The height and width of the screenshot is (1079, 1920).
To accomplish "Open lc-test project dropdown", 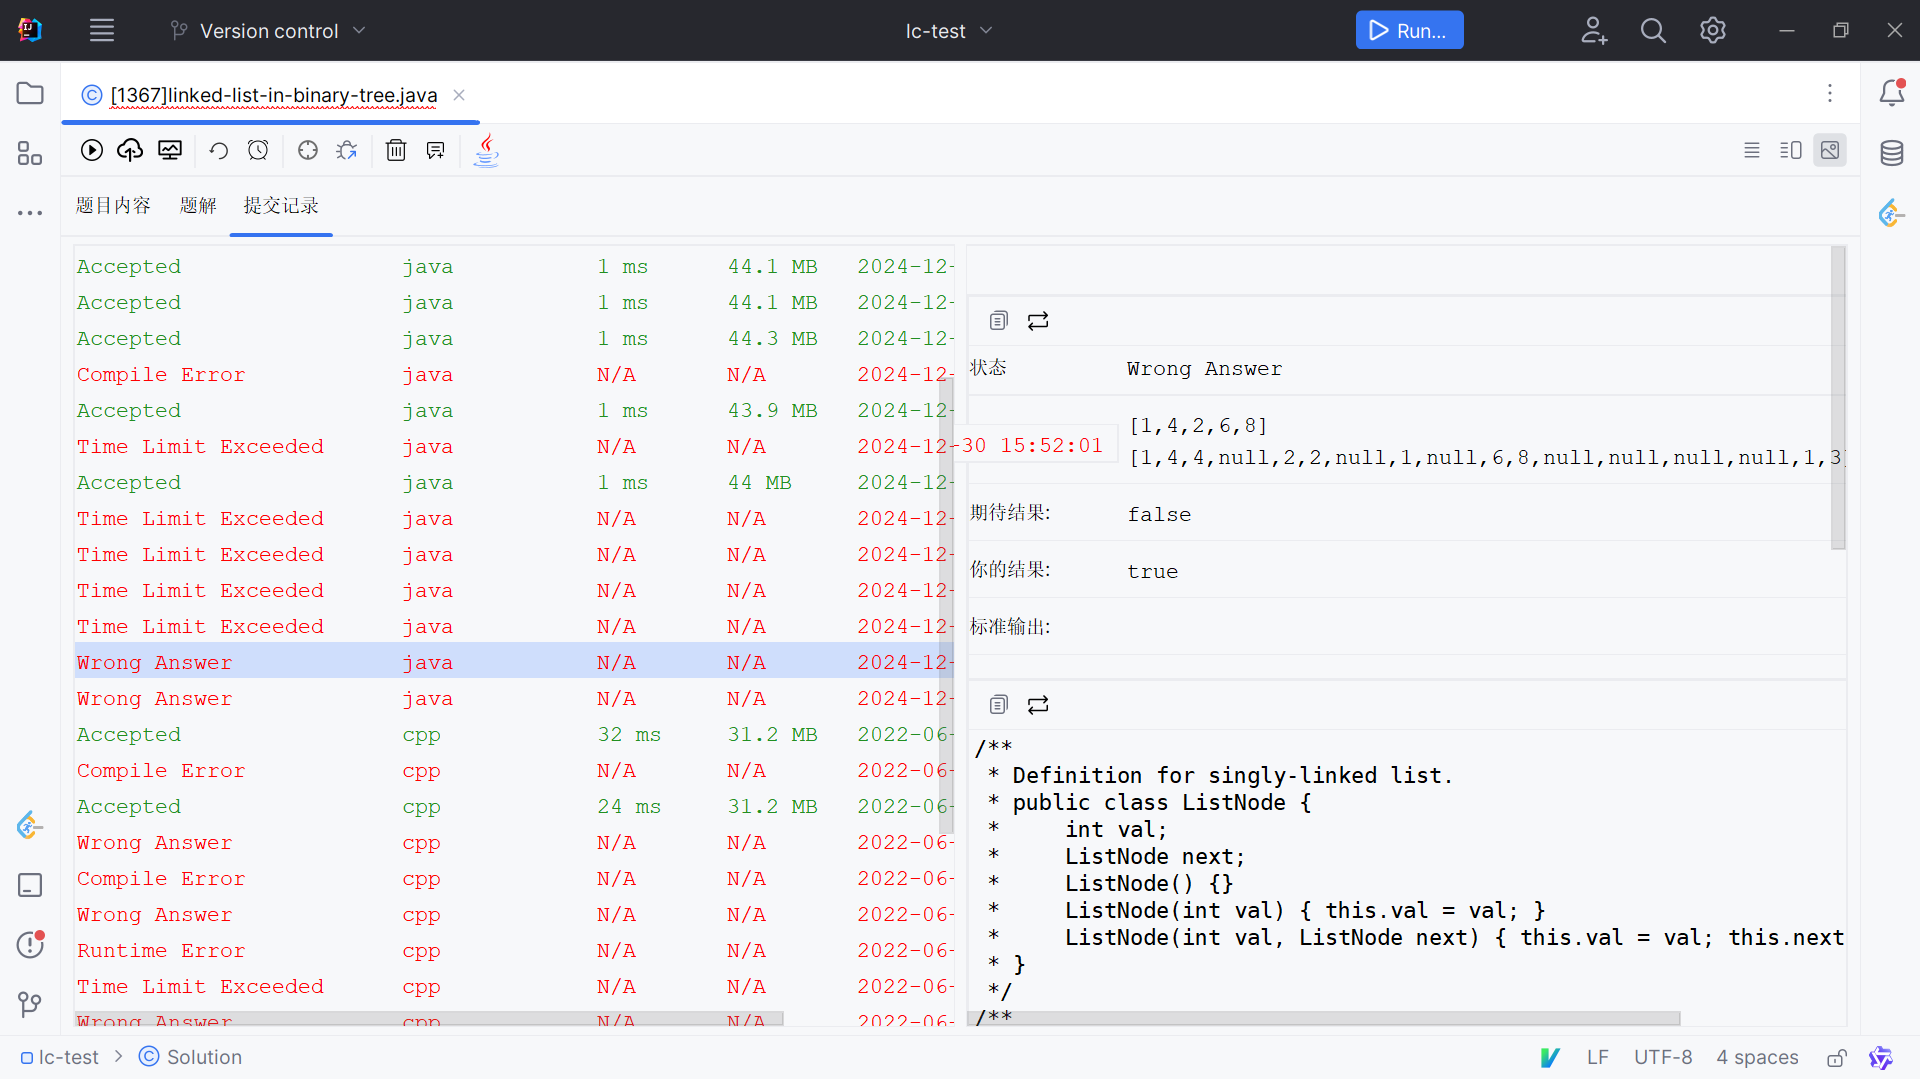I will 949,31.
